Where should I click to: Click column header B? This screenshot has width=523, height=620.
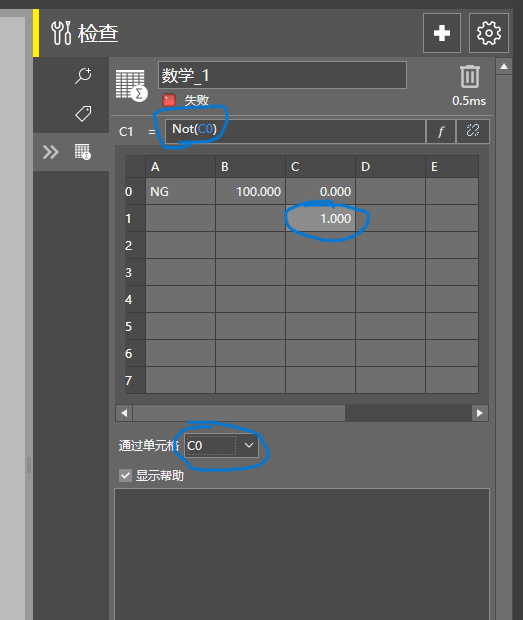coord(251,167)
